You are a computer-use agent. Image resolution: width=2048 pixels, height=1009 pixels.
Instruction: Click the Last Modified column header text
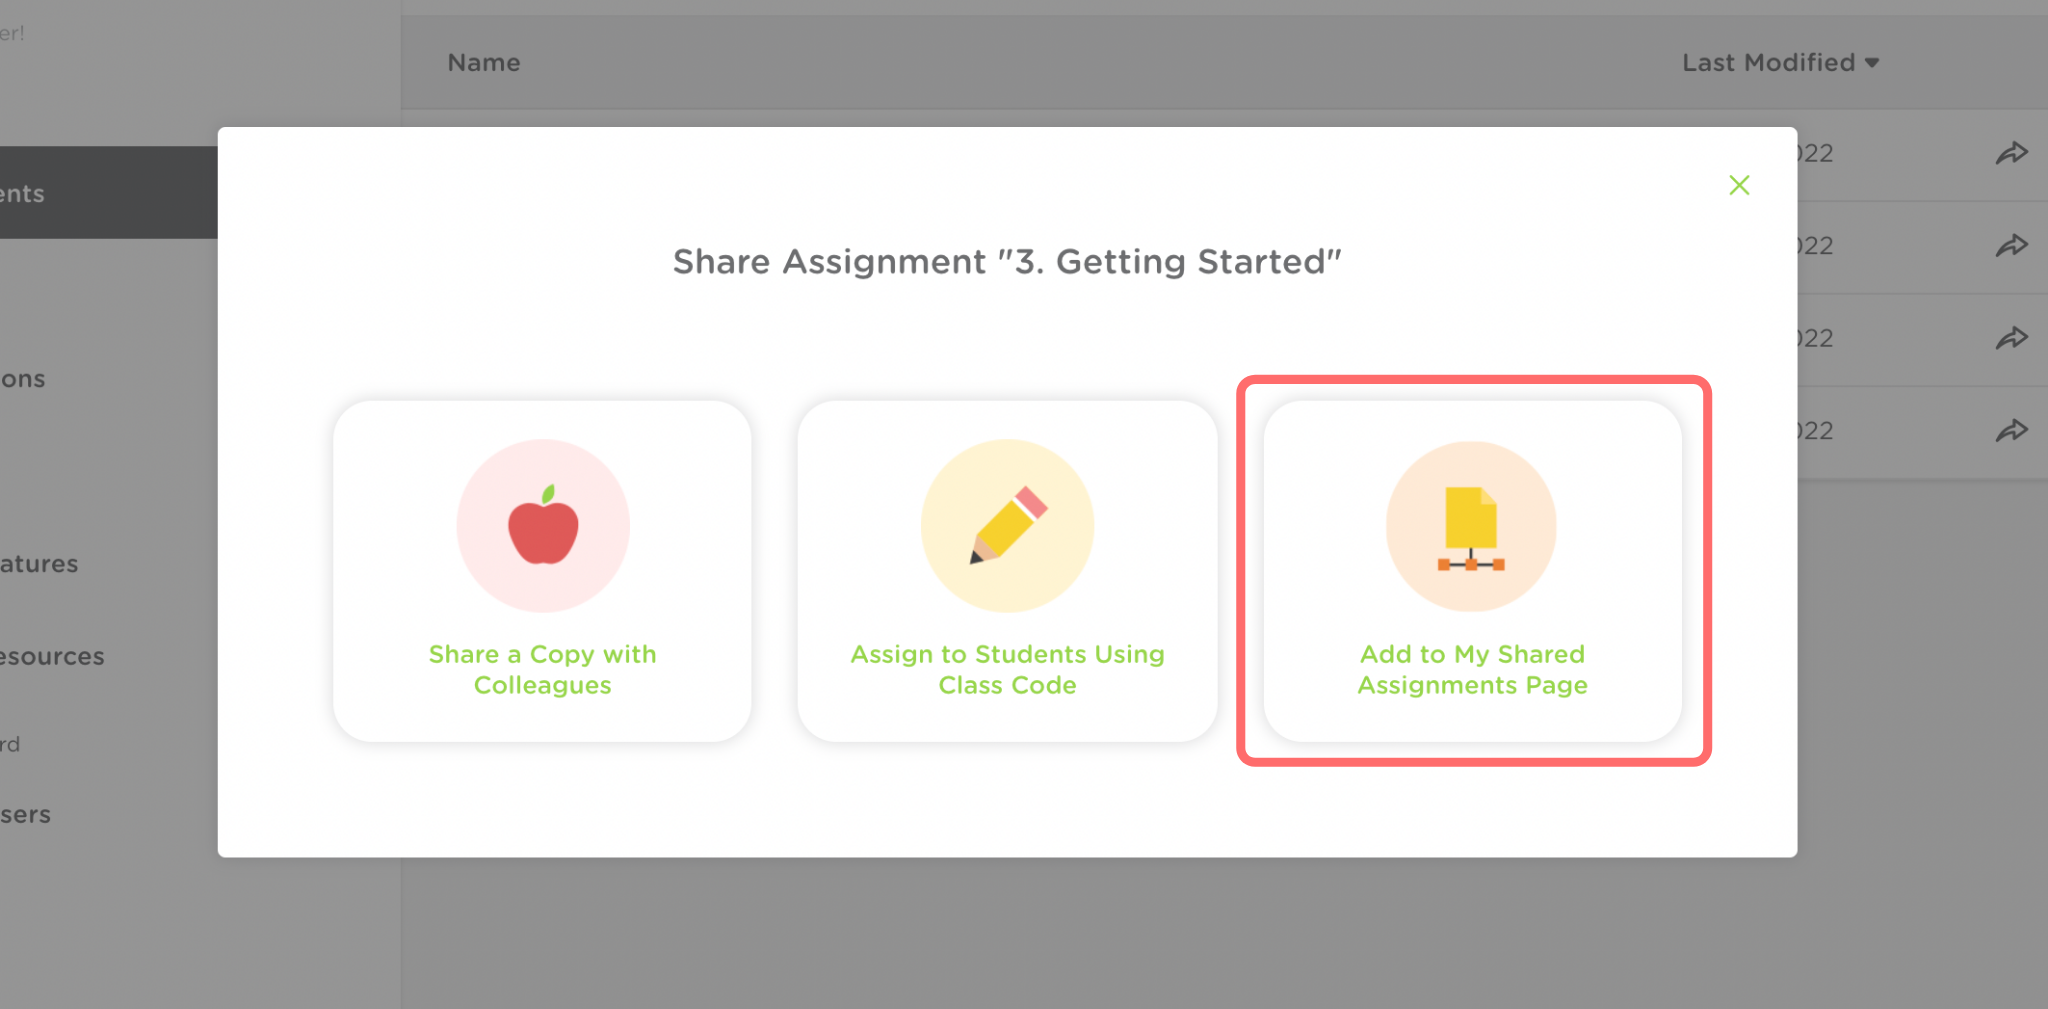pos(1768,63)
